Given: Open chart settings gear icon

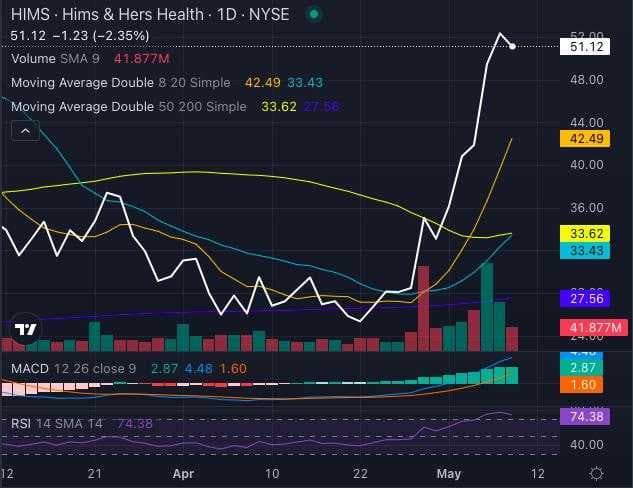Looking at the screenshot, I should (x=597, y=473).
